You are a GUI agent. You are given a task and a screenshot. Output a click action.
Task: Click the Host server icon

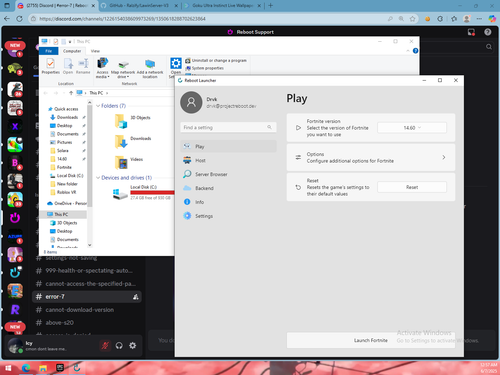click(187, 160)
